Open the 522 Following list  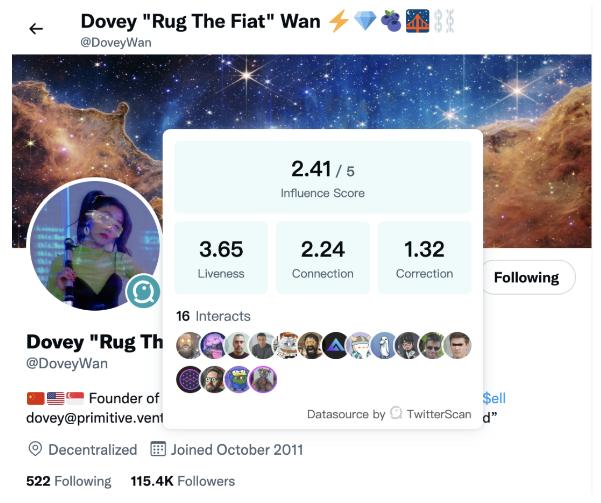[69, 481]
